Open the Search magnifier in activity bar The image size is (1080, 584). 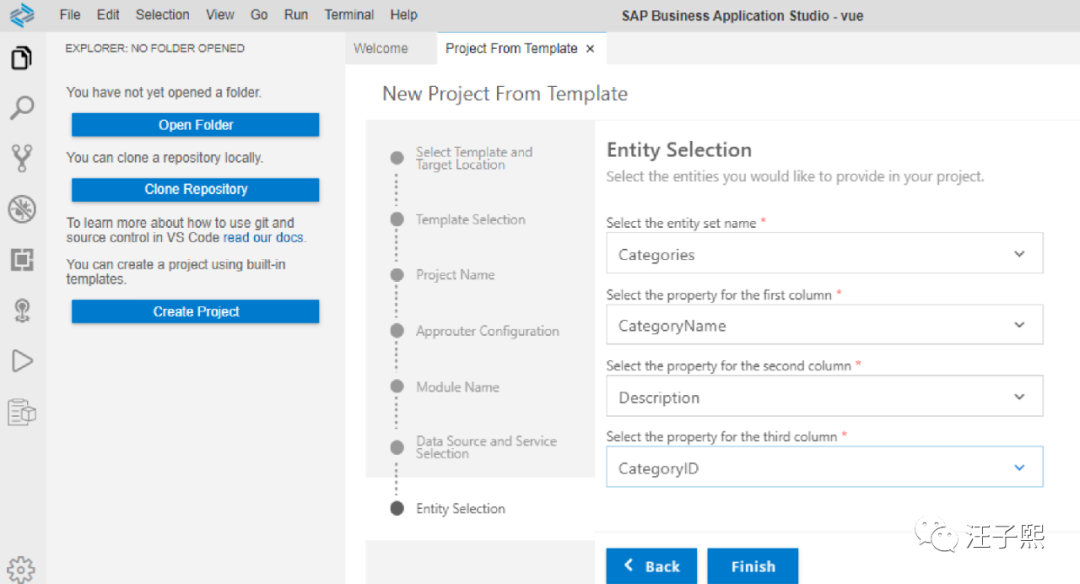[x=21, y=108]
